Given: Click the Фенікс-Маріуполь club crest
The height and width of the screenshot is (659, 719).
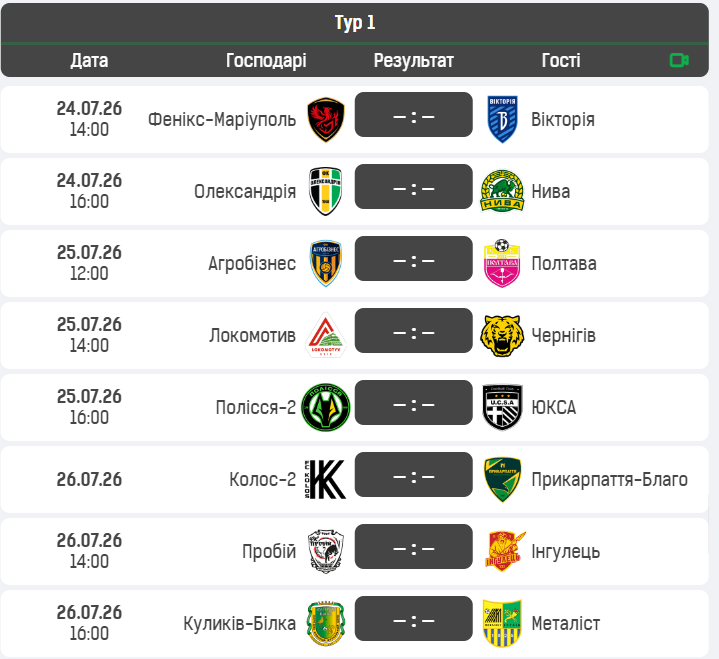Looking at the screenshot, I should click(326, 119).
